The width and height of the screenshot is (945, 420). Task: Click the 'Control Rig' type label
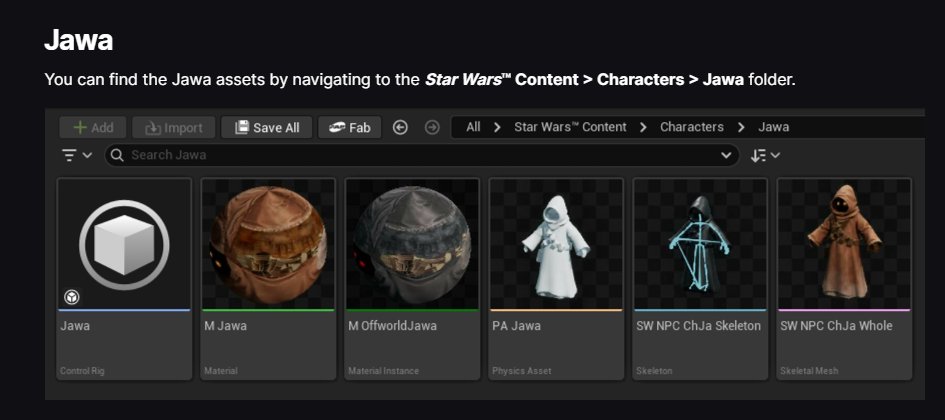[x=82, y=371]
